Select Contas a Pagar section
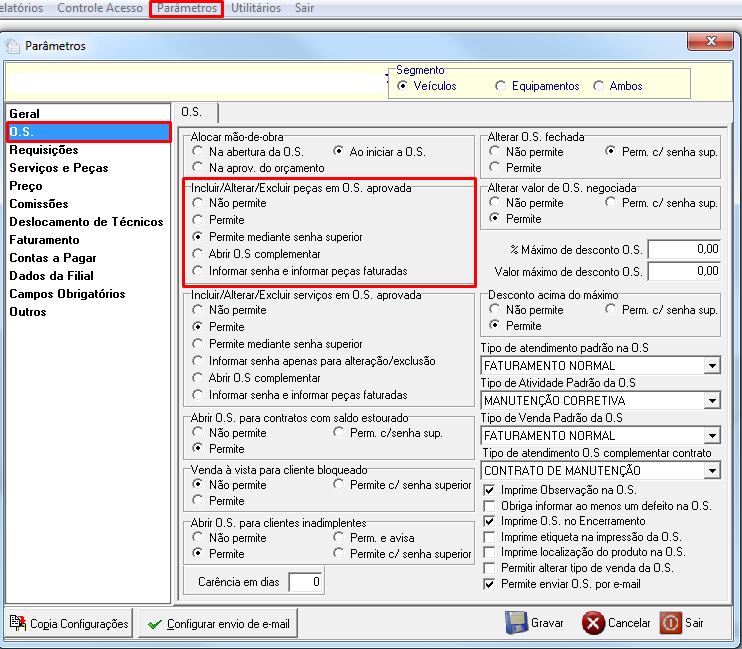 pyautogui.click(x=53, y=258)
